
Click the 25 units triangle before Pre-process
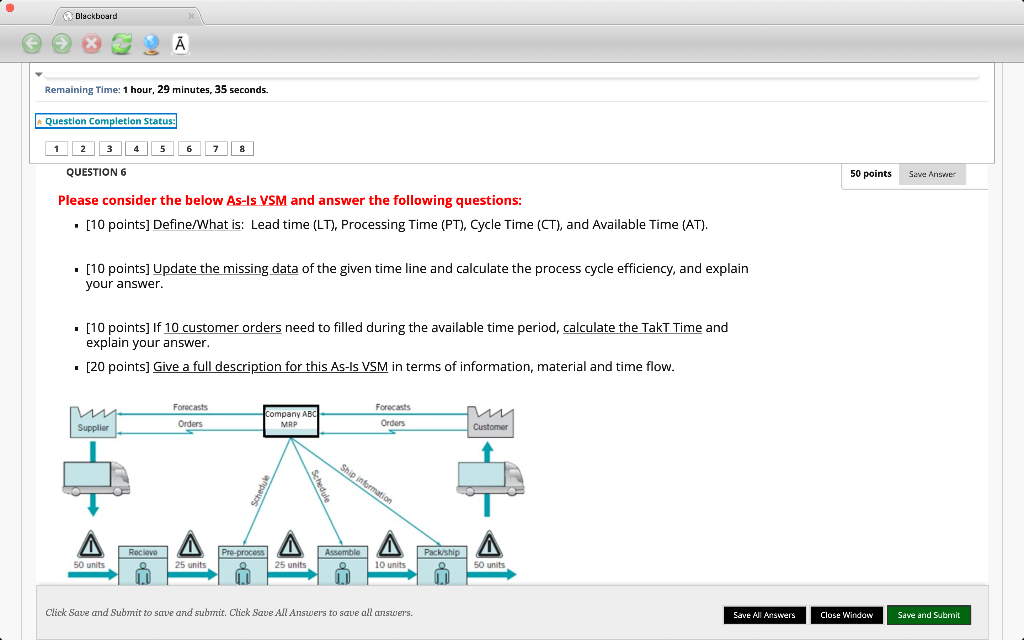(190, 545)
